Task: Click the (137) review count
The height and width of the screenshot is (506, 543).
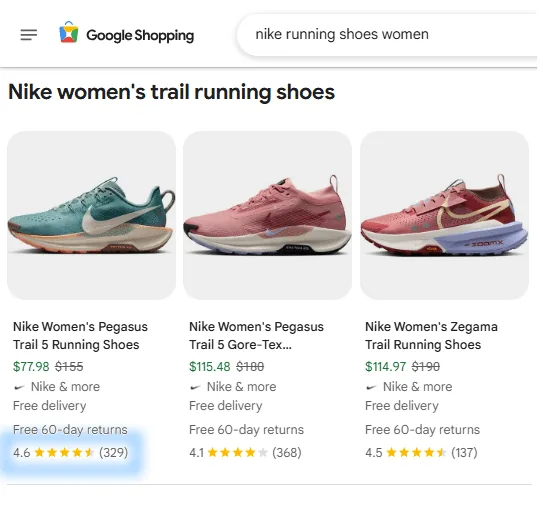Action: [x=464, y=452]
